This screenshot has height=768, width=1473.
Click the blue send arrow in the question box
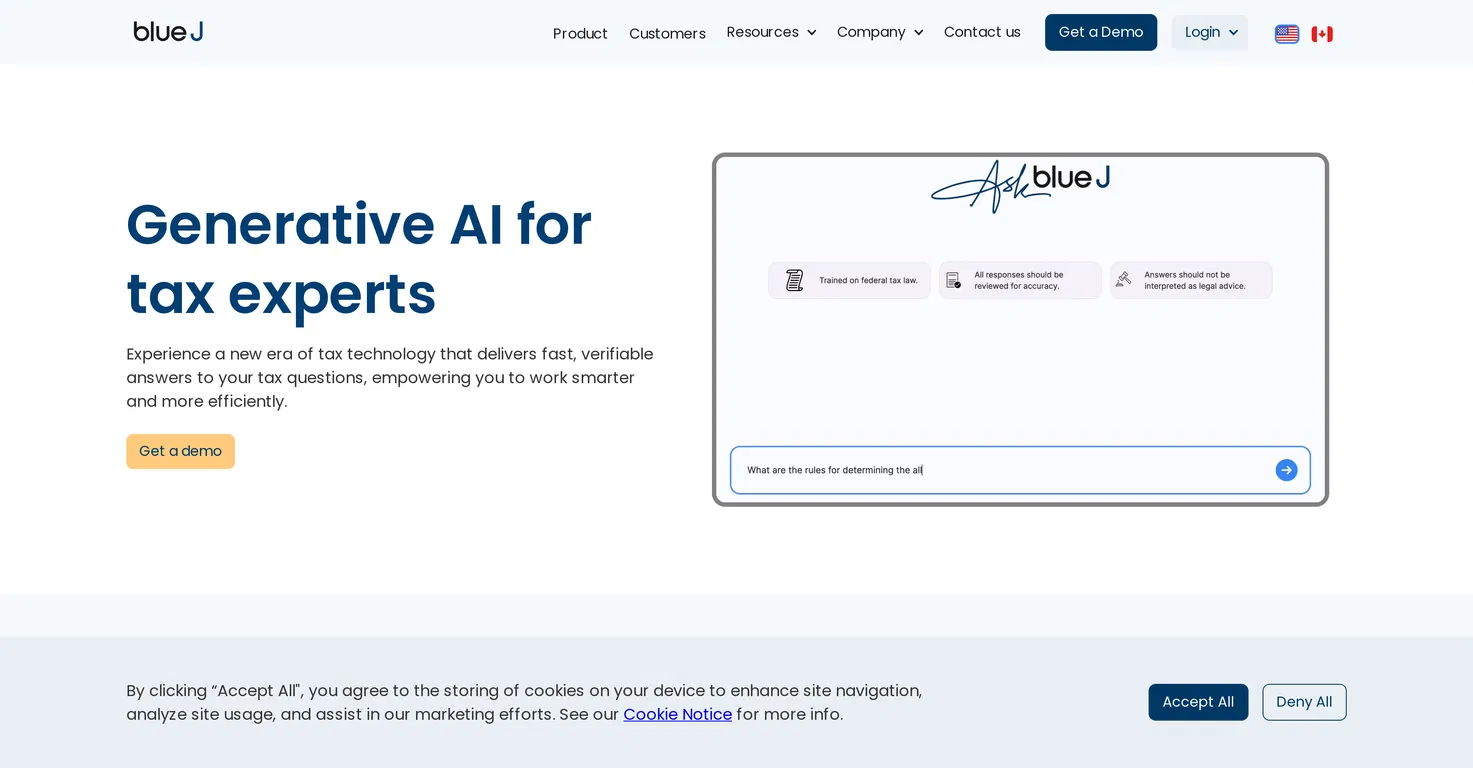point(1286,470)
